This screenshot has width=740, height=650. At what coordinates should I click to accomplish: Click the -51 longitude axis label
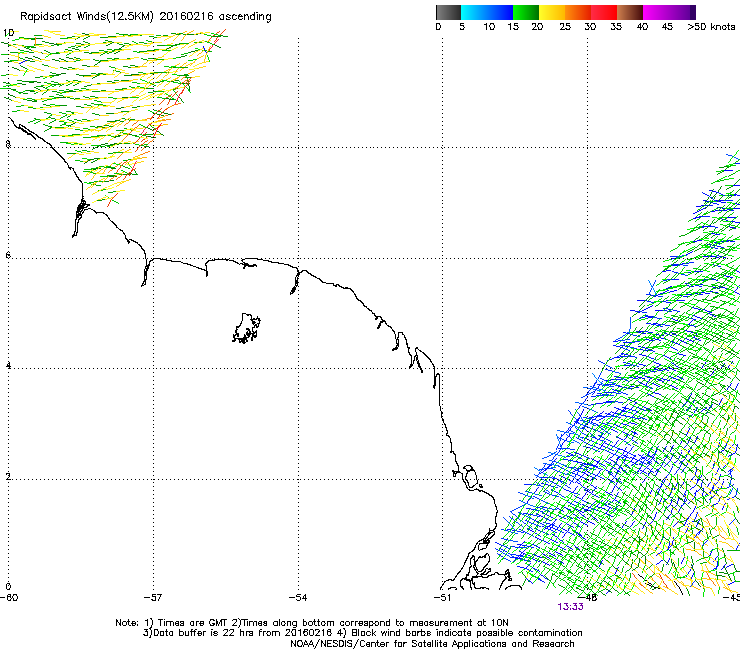point(442,598)
